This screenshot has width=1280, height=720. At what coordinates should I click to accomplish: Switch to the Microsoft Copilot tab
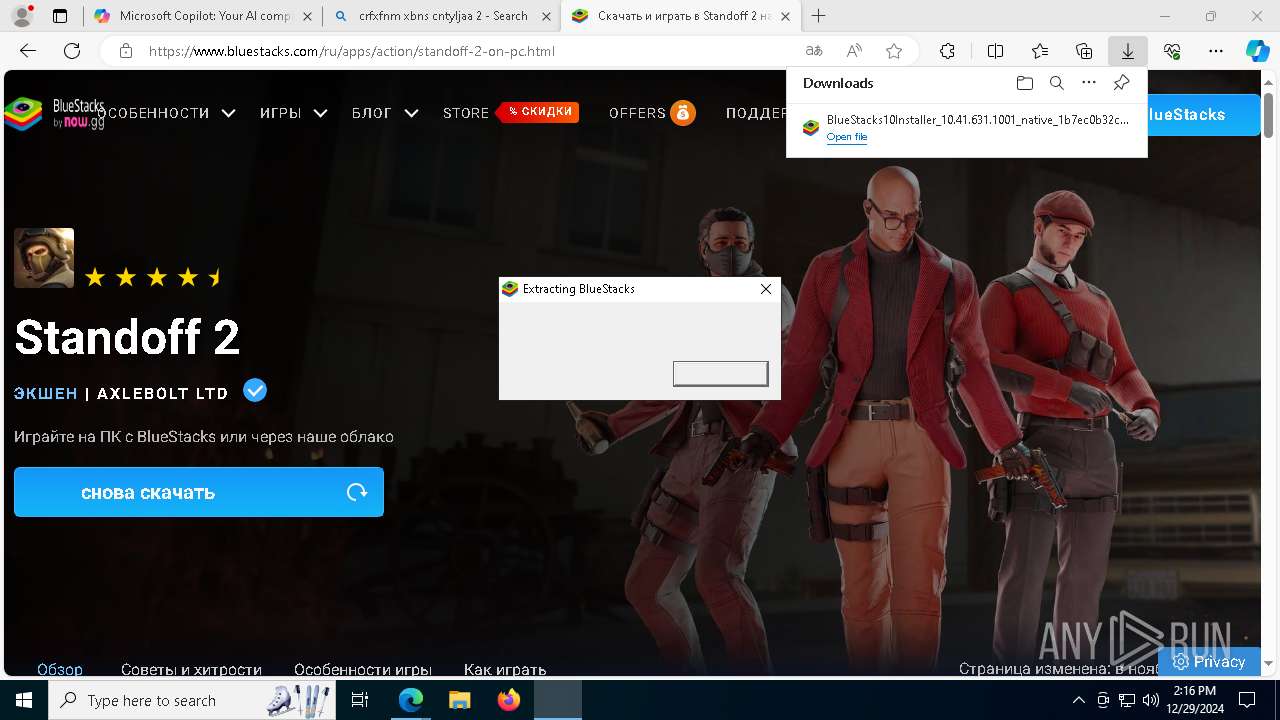point(203,16)
